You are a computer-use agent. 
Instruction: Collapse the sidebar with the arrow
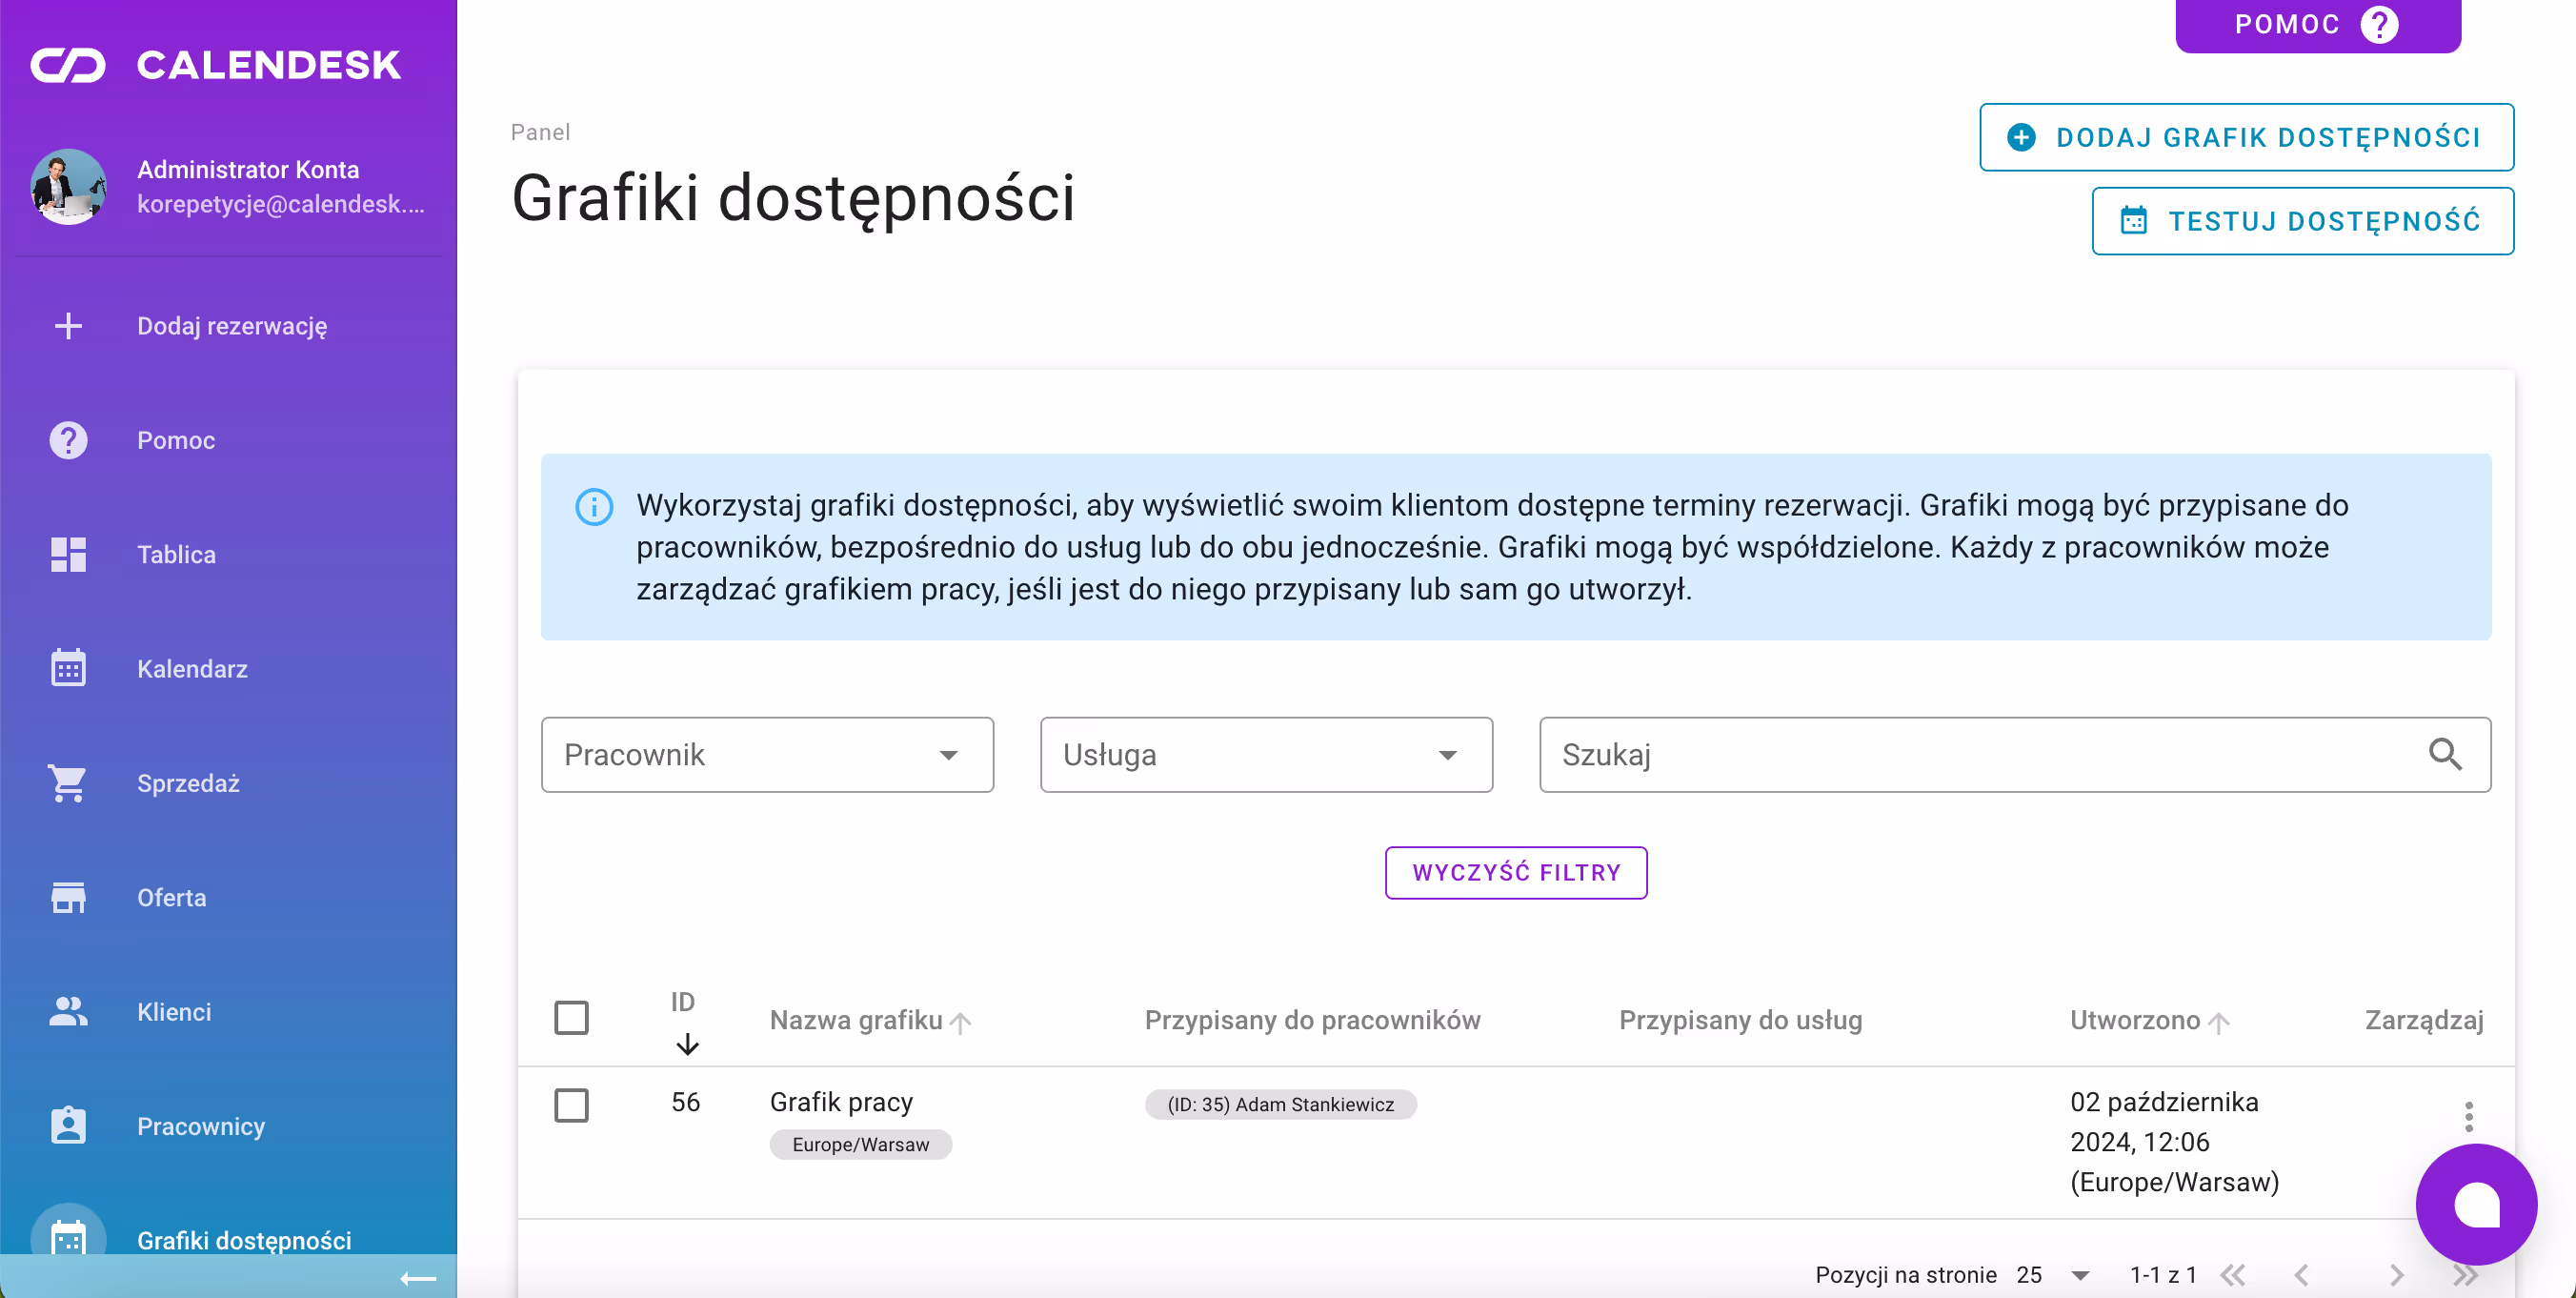[418, 1279]
